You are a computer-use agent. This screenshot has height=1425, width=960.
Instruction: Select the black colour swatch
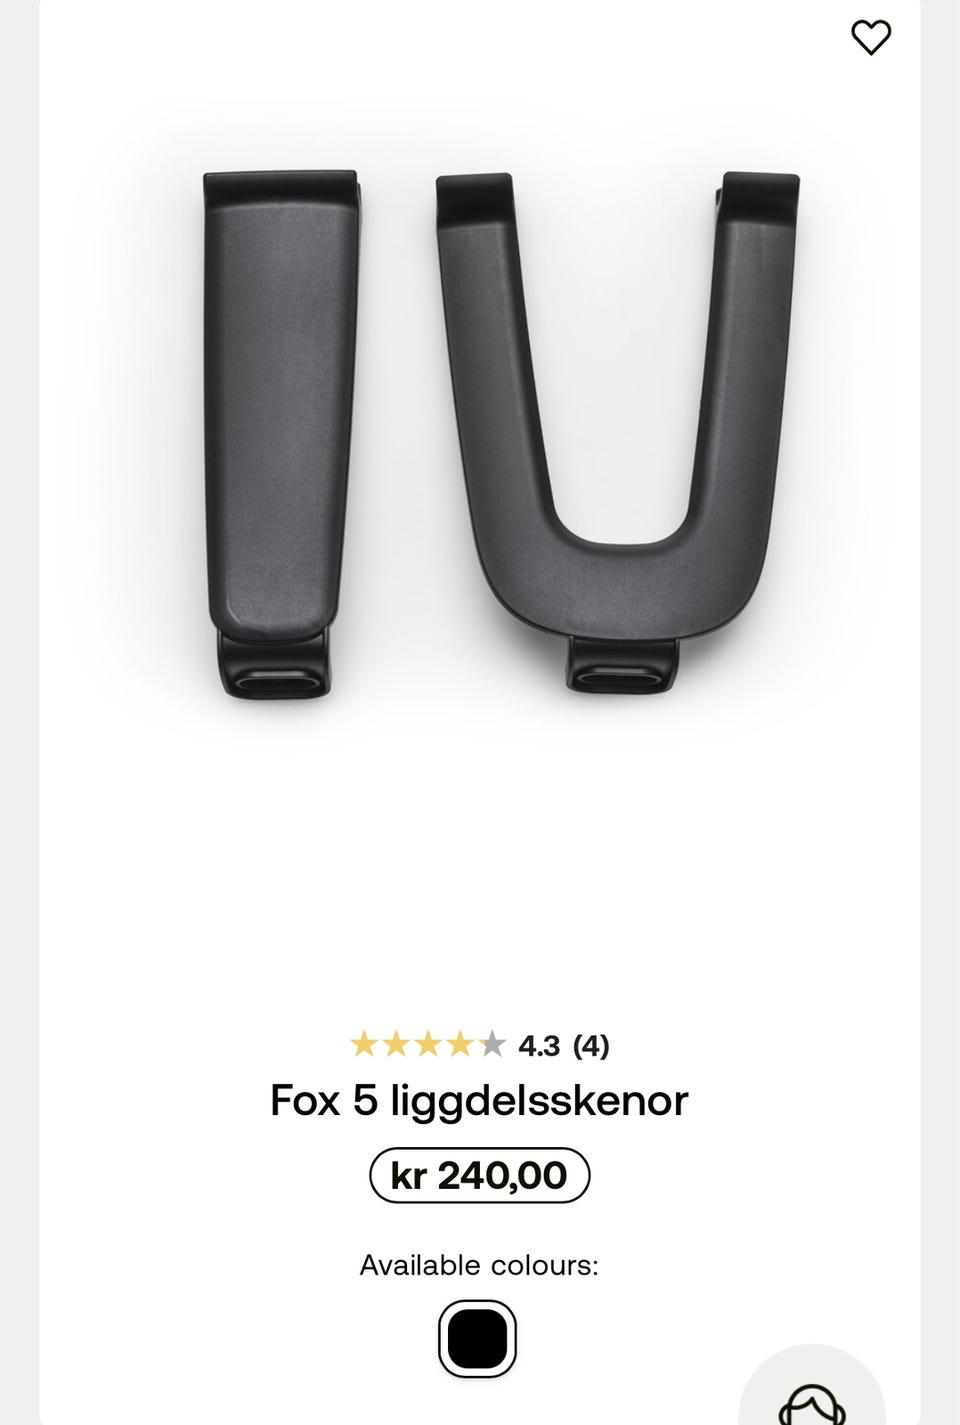click(478, 1338)
